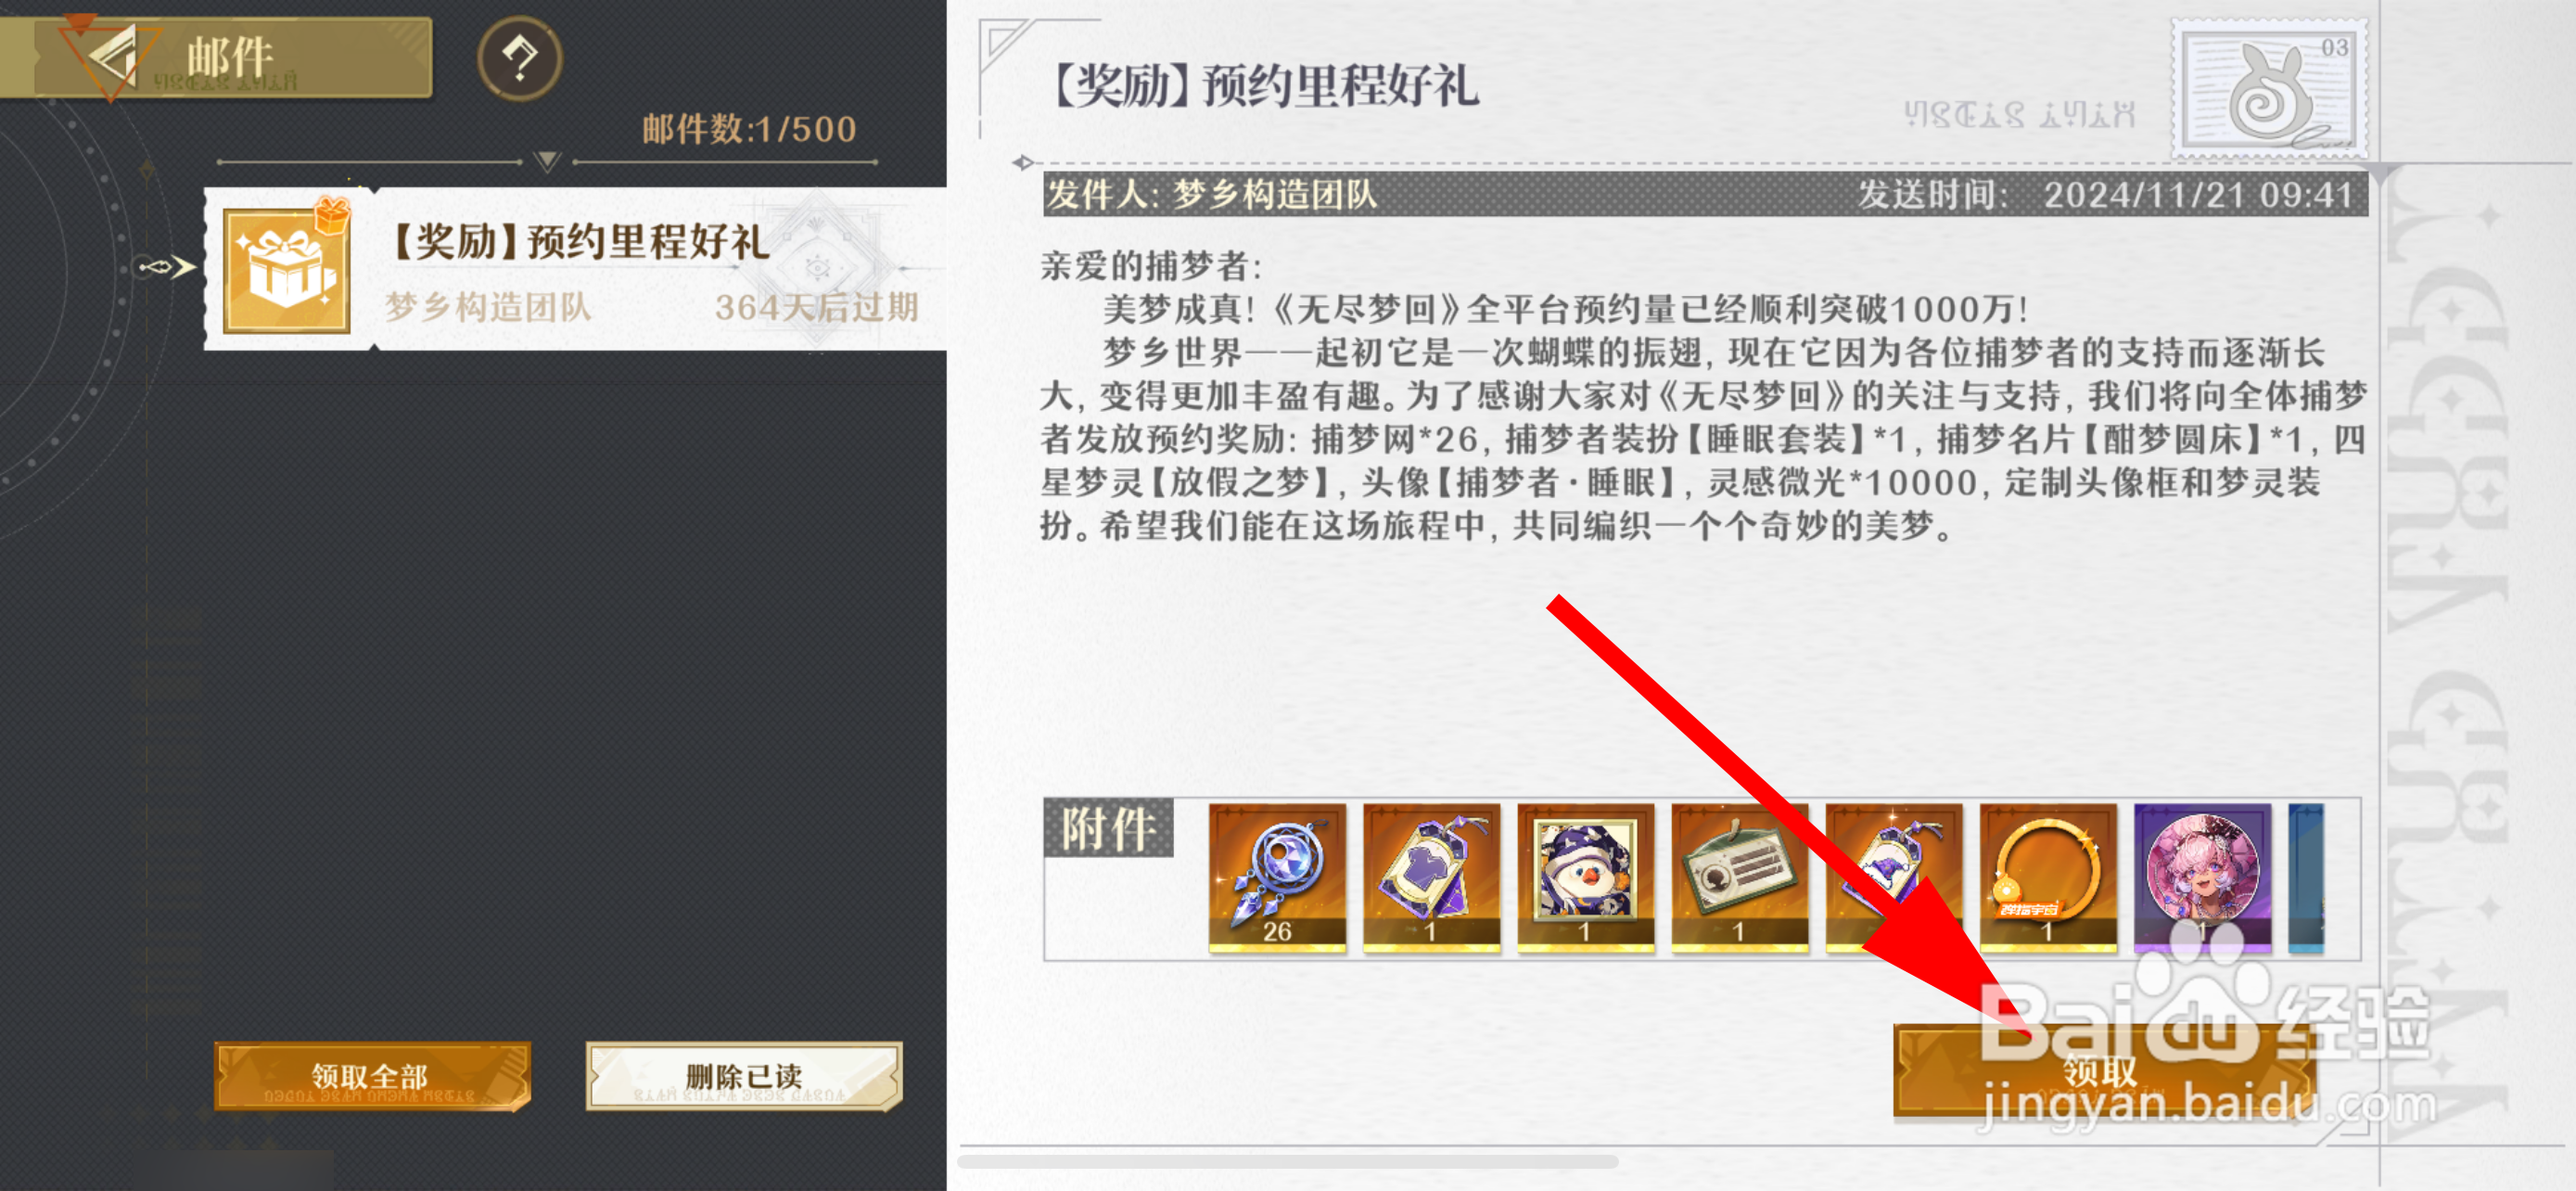Click the rabbit stamp in the corner
This screenshot has height=1191, width=2576.
pyautogui.click(x=2270, y=90)
